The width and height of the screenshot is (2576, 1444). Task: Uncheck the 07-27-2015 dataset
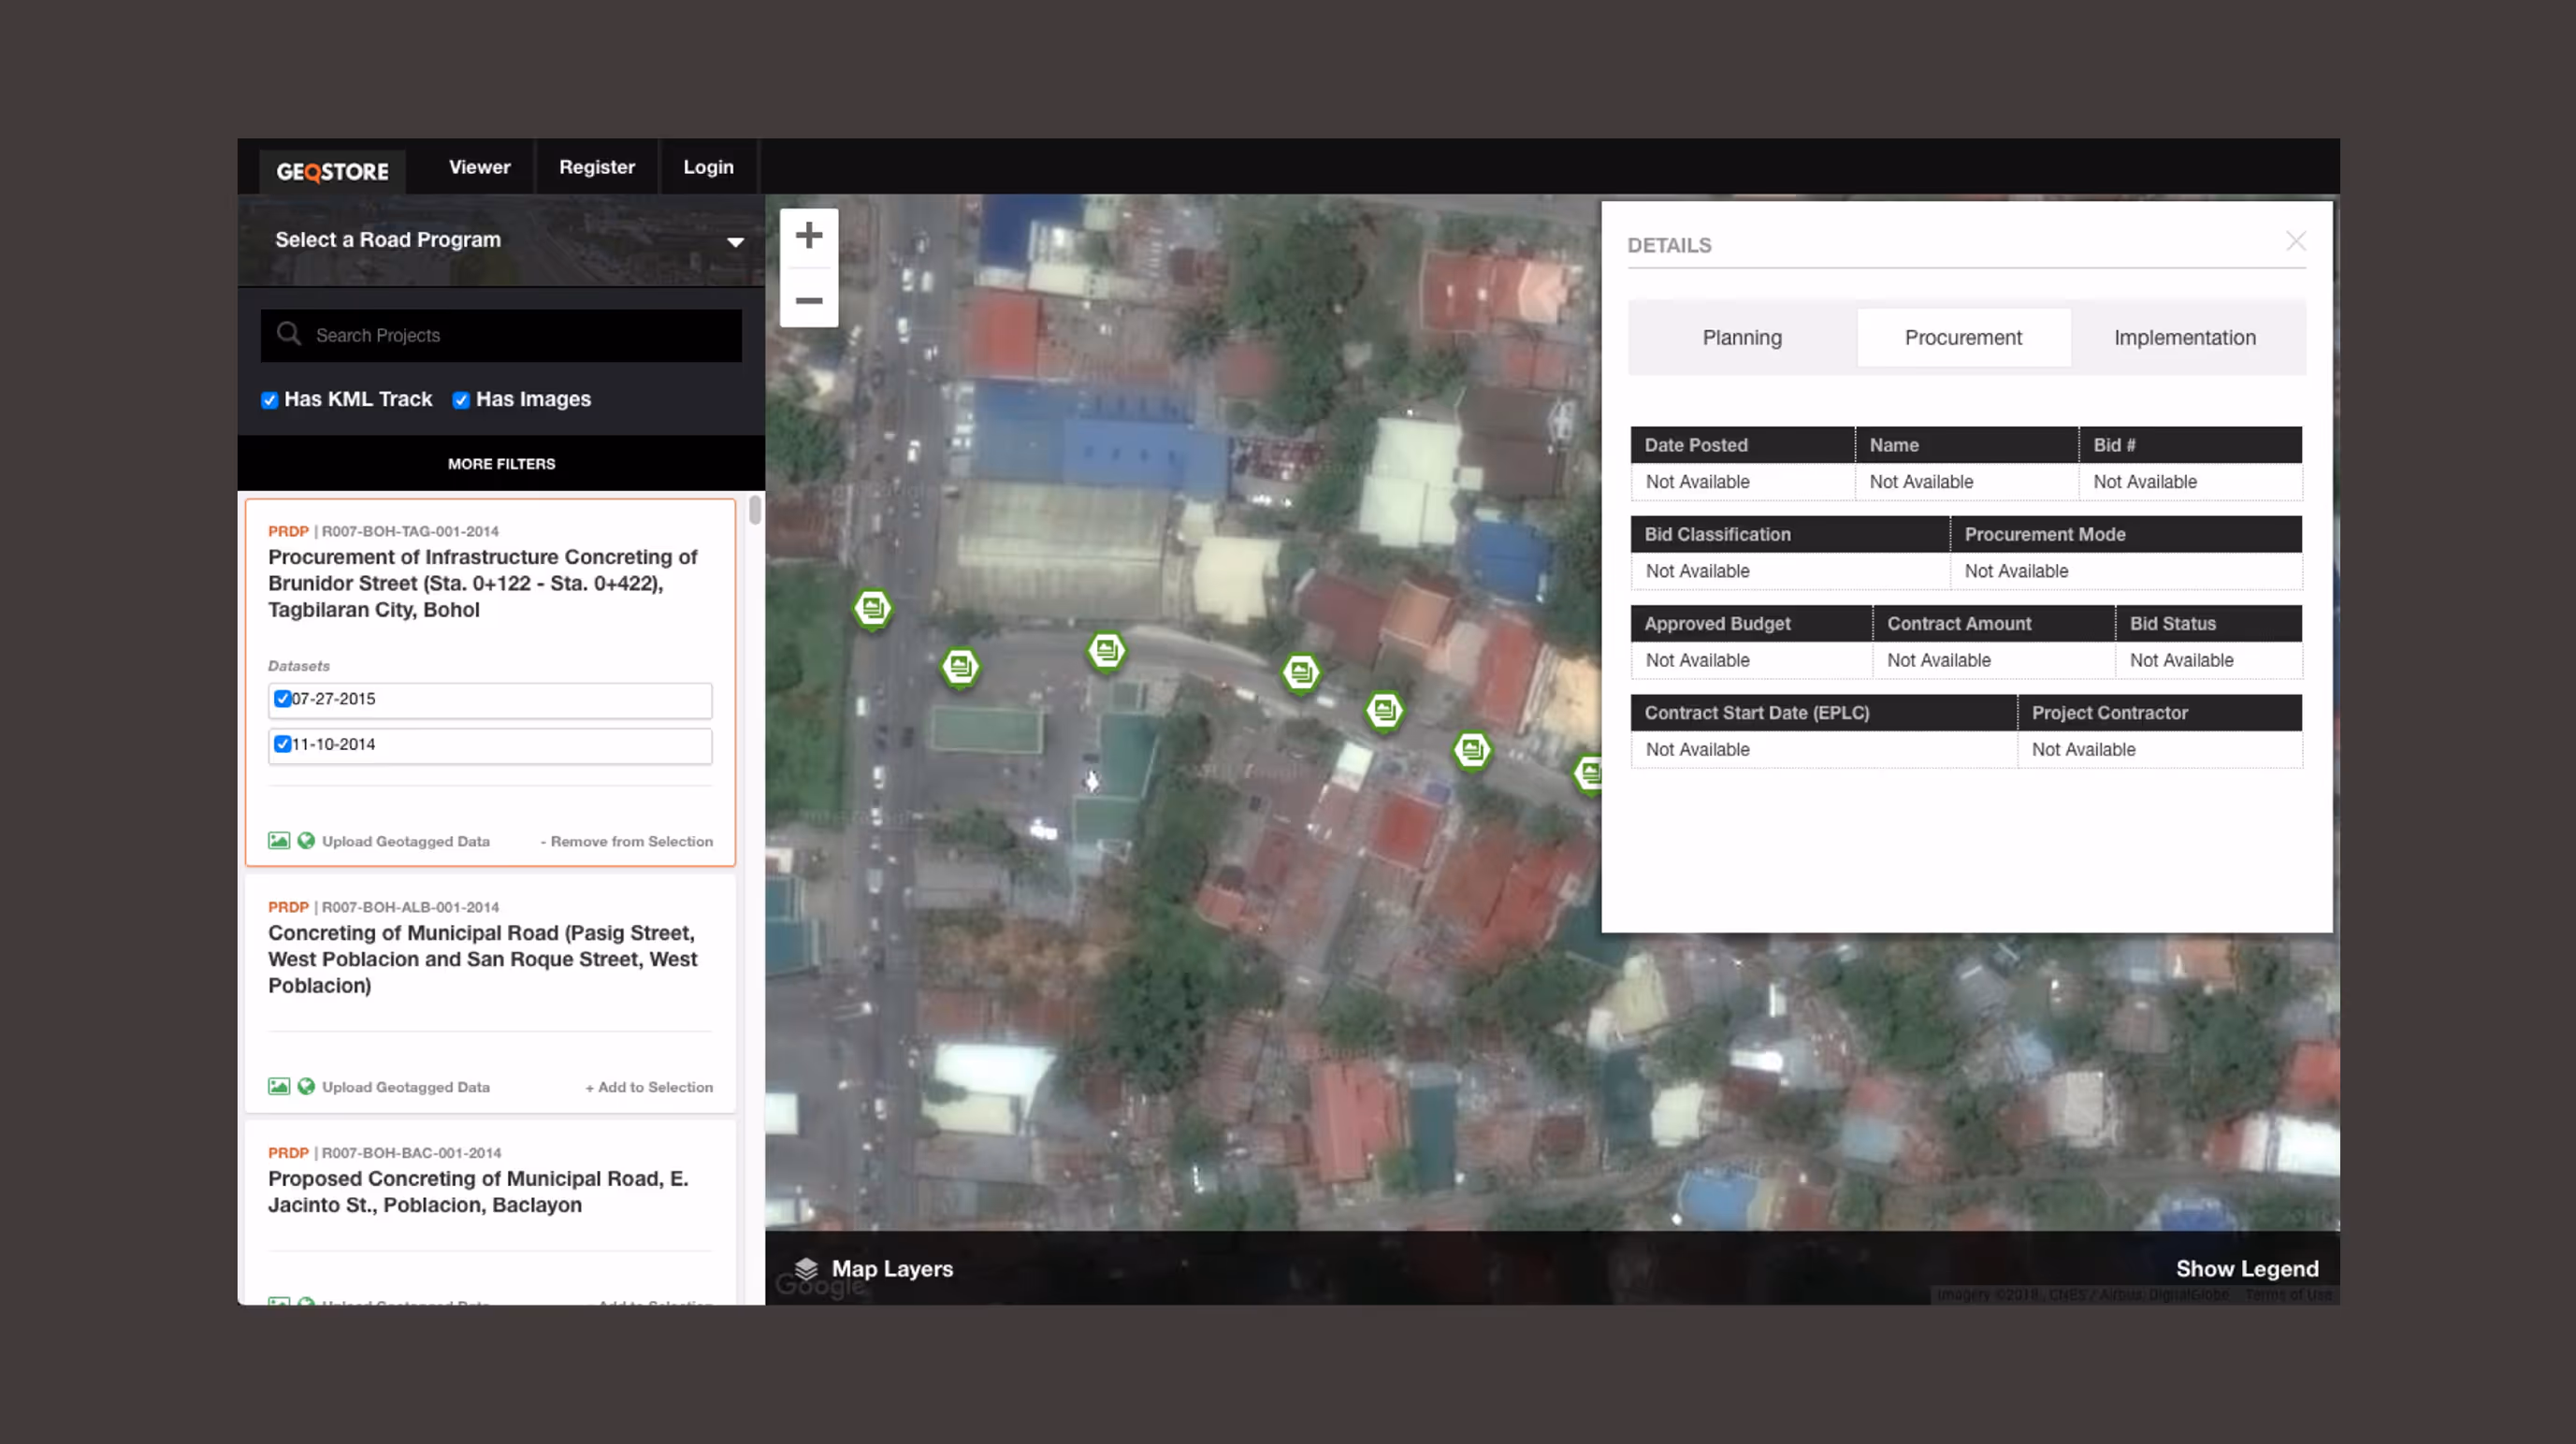(x=283, y=698)
